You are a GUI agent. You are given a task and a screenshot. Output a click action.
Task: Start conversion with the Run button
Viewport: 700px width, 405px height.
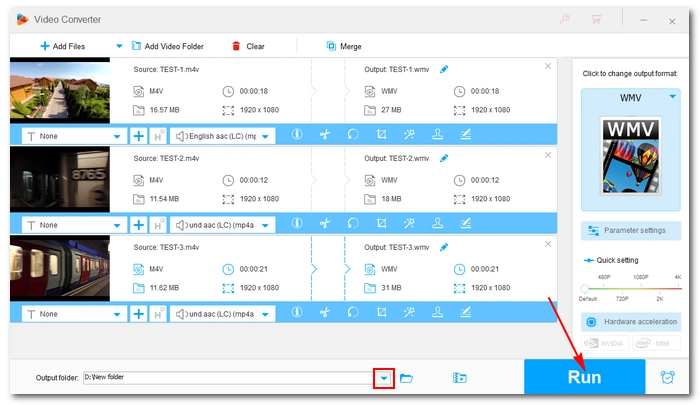(x=584, y=377)
